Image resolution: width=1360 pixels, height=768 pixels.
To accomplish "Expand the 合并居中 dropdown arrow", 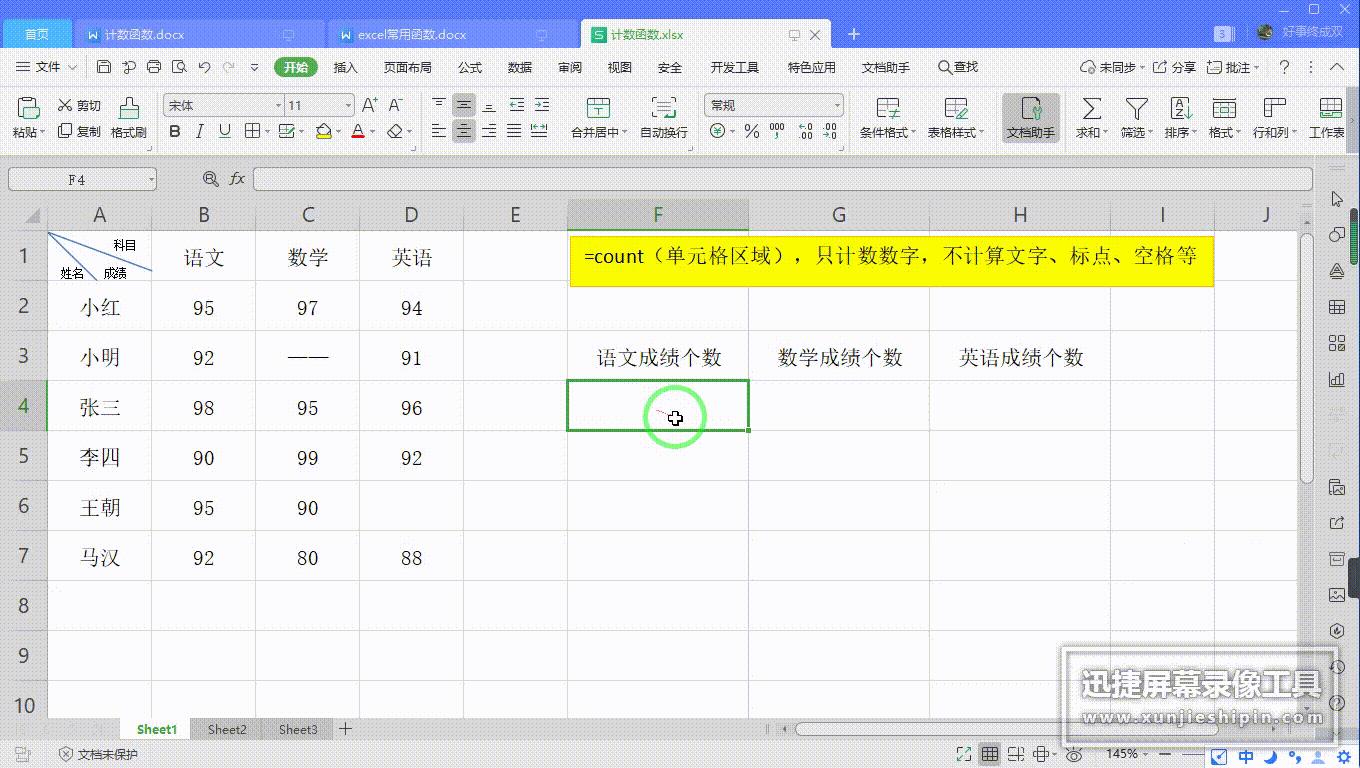I will pyautogui.click(x=626, y=132).
